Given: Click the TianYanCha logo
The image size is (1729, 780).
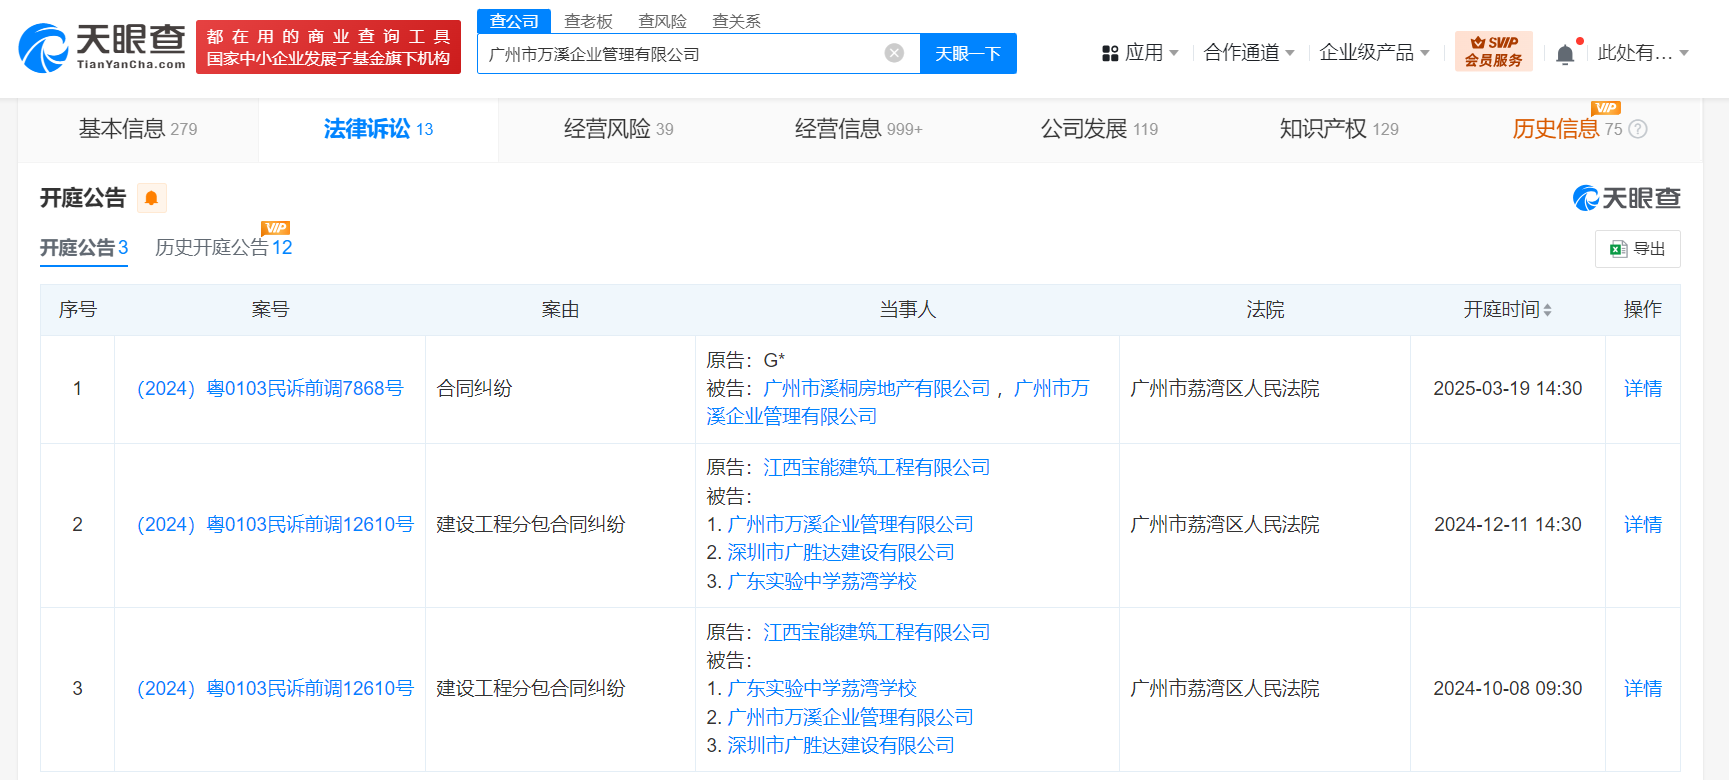Looking at the screenshot, I should pyautogui.click(x=102, y=47).
